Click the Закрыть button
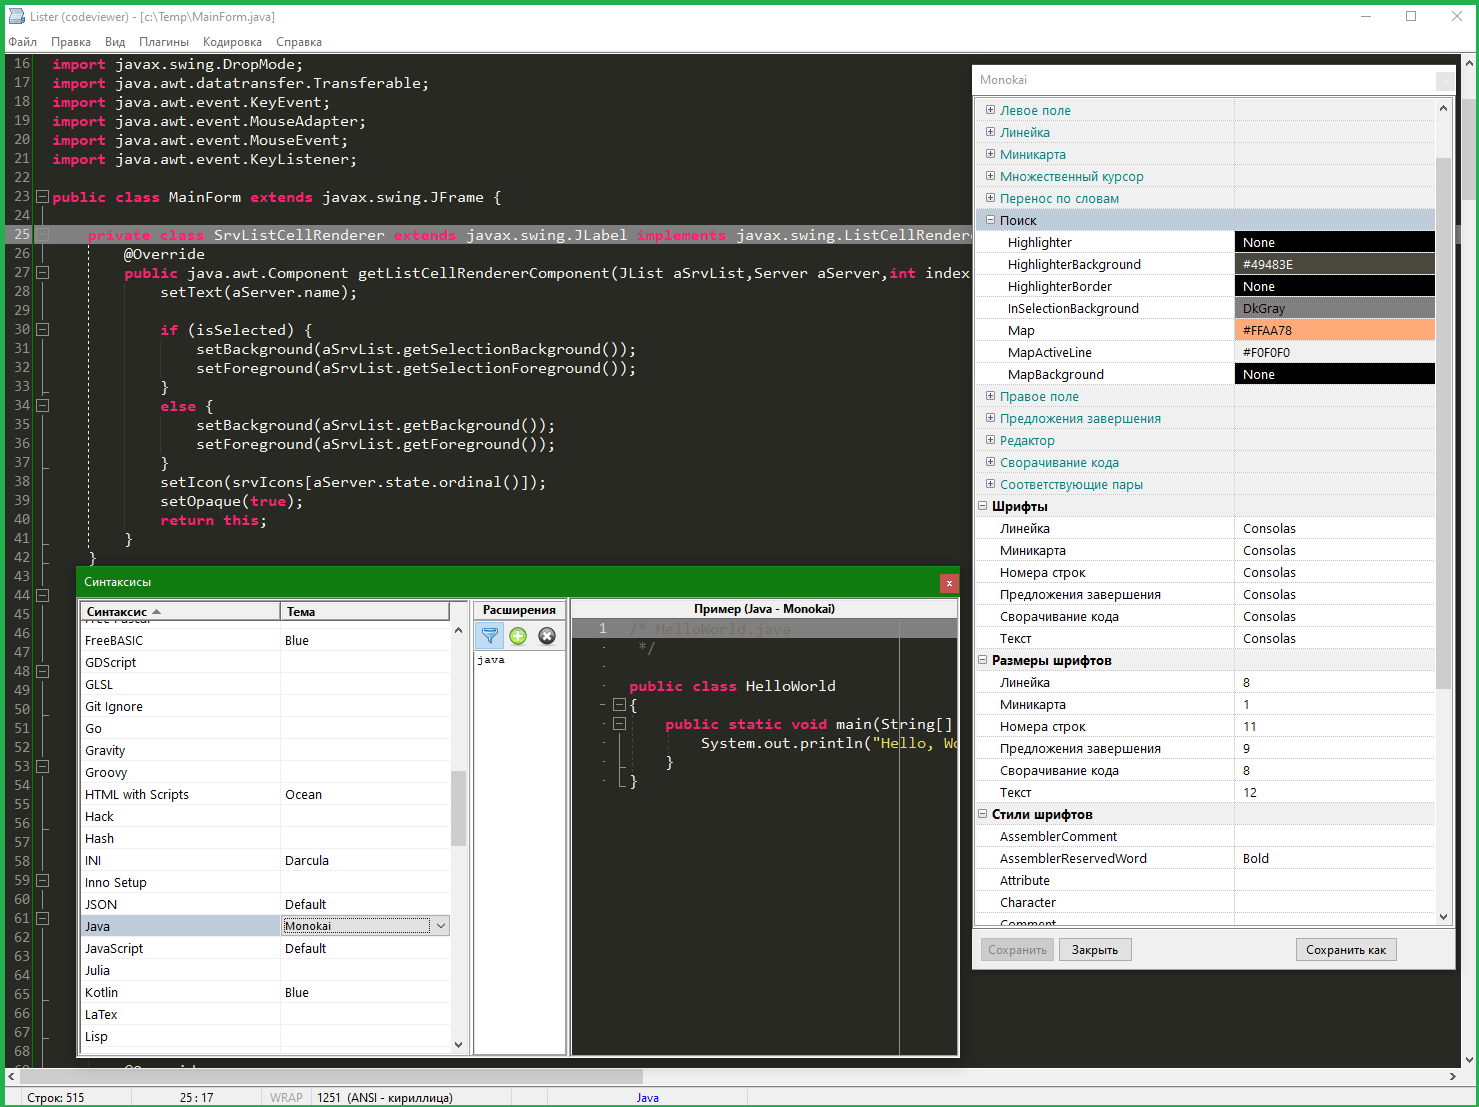 pyautogui.click(x=1095, y=950)
